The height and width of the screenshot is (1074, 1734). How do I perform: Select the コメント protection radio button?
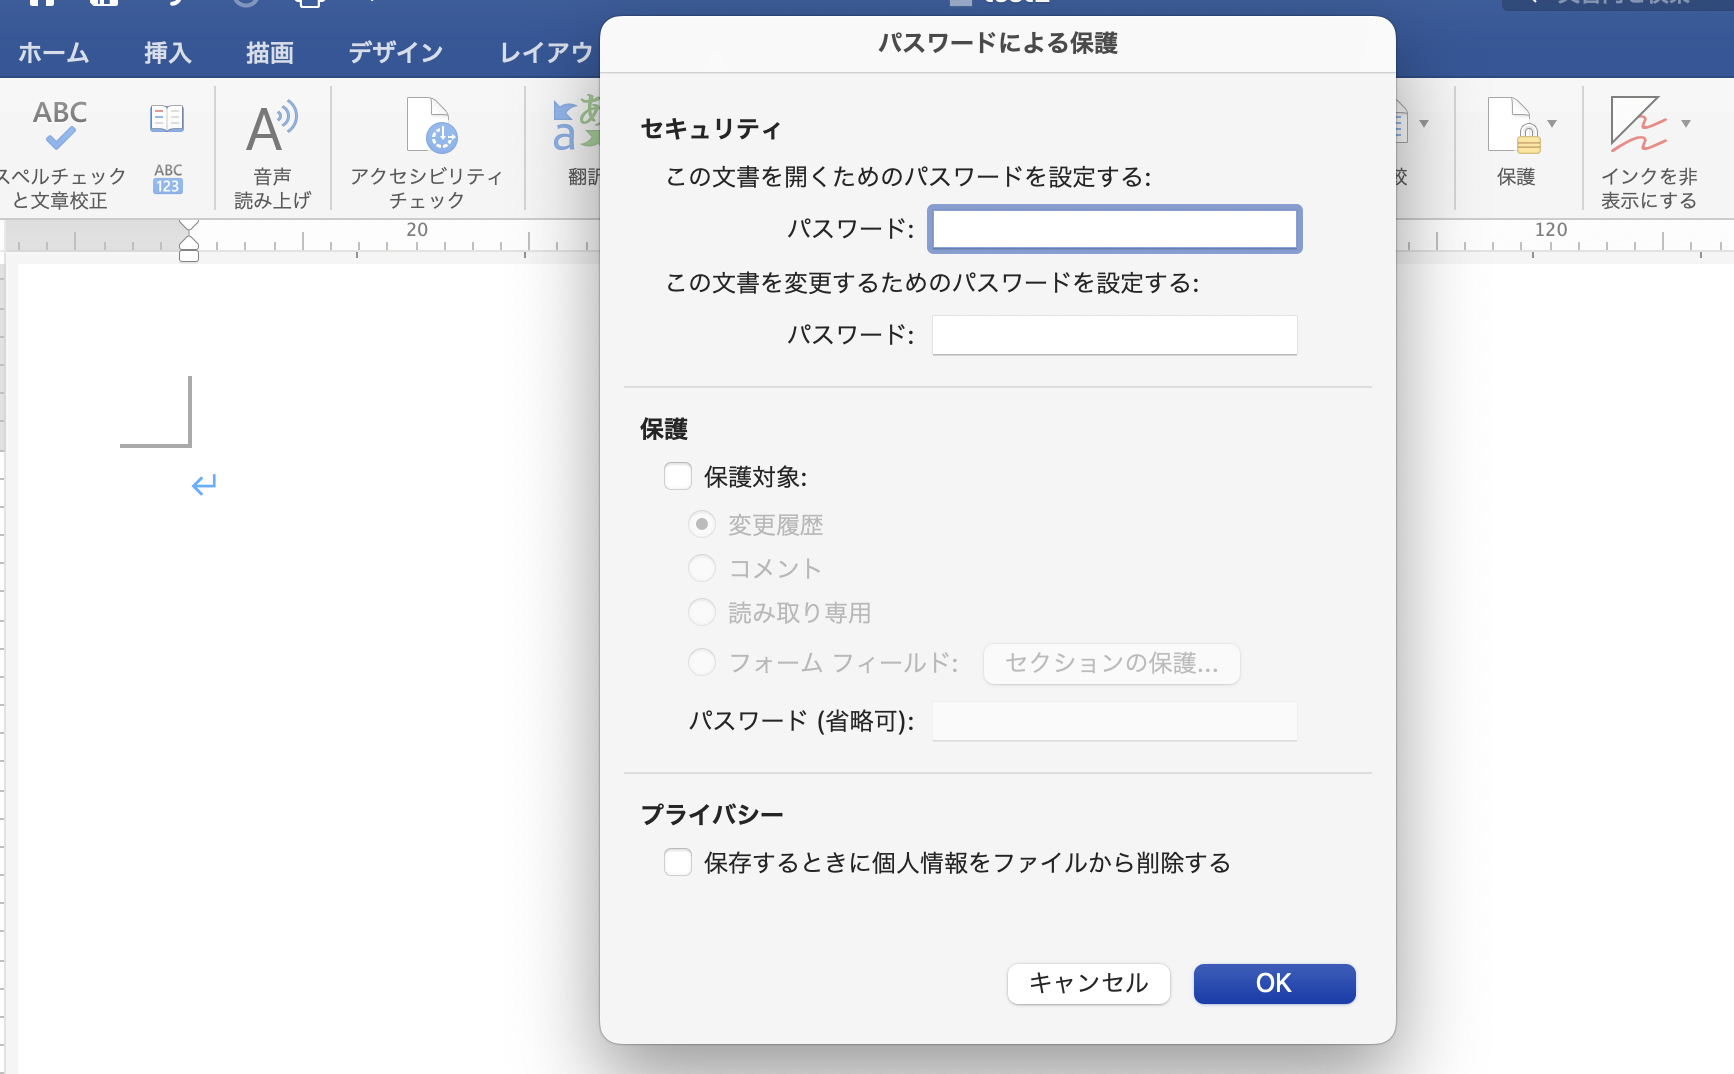[702, 567]
